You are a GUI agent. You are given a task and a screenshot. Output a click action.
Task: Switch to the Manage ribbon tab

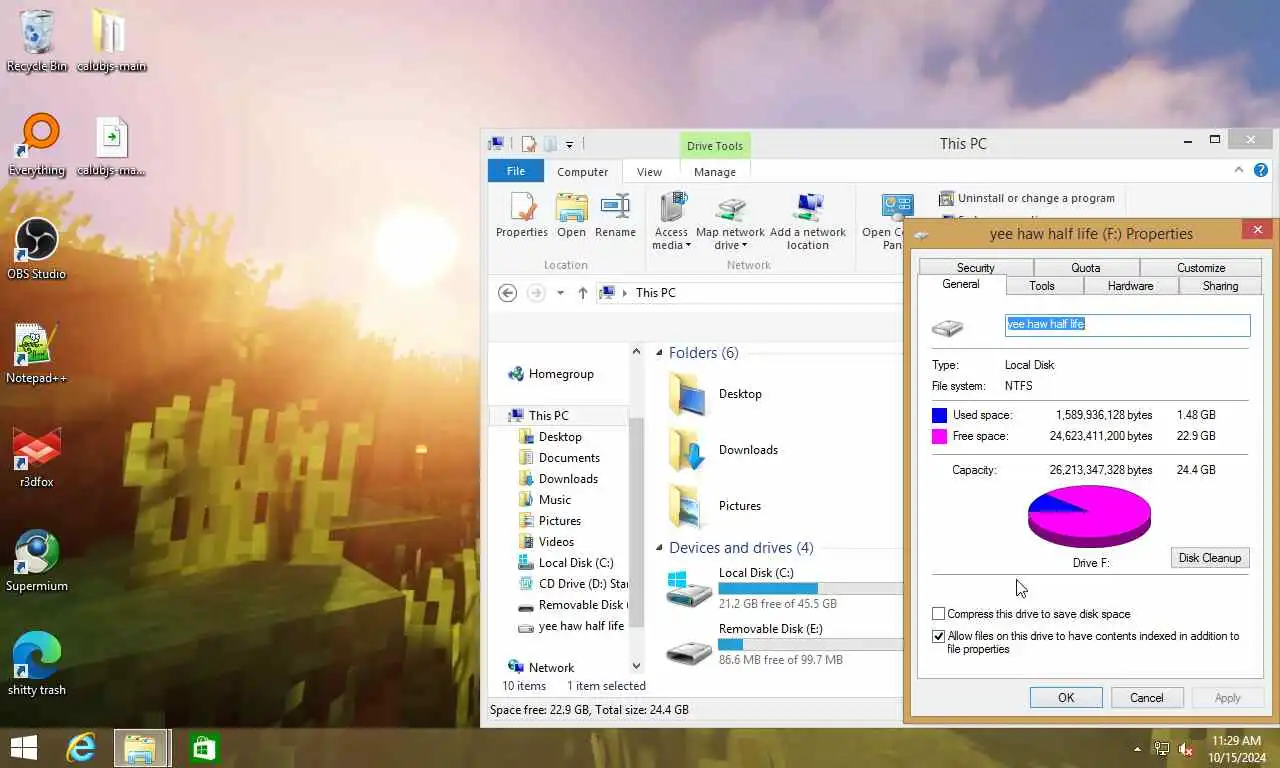(715, 172)
